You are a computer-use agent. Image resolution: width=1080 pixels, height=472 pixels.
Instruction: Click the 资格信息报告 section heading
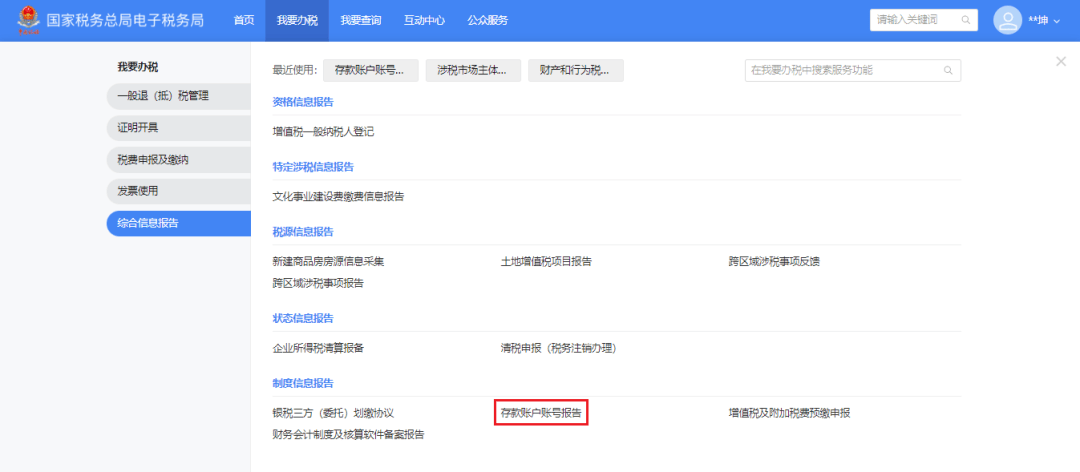click(303, 102)
